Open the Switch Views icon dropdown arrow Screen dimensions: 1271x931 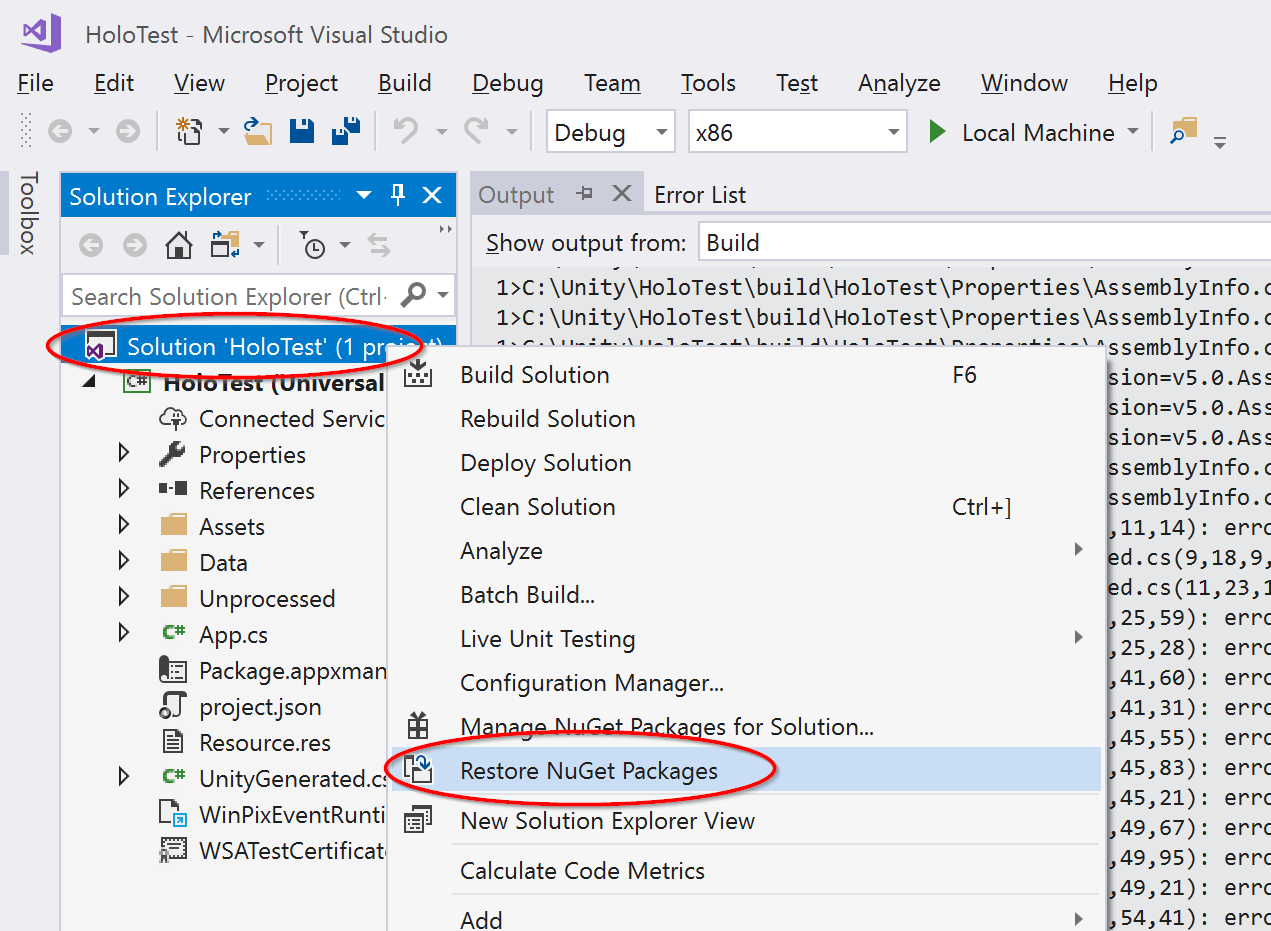[x=258, y=245]
